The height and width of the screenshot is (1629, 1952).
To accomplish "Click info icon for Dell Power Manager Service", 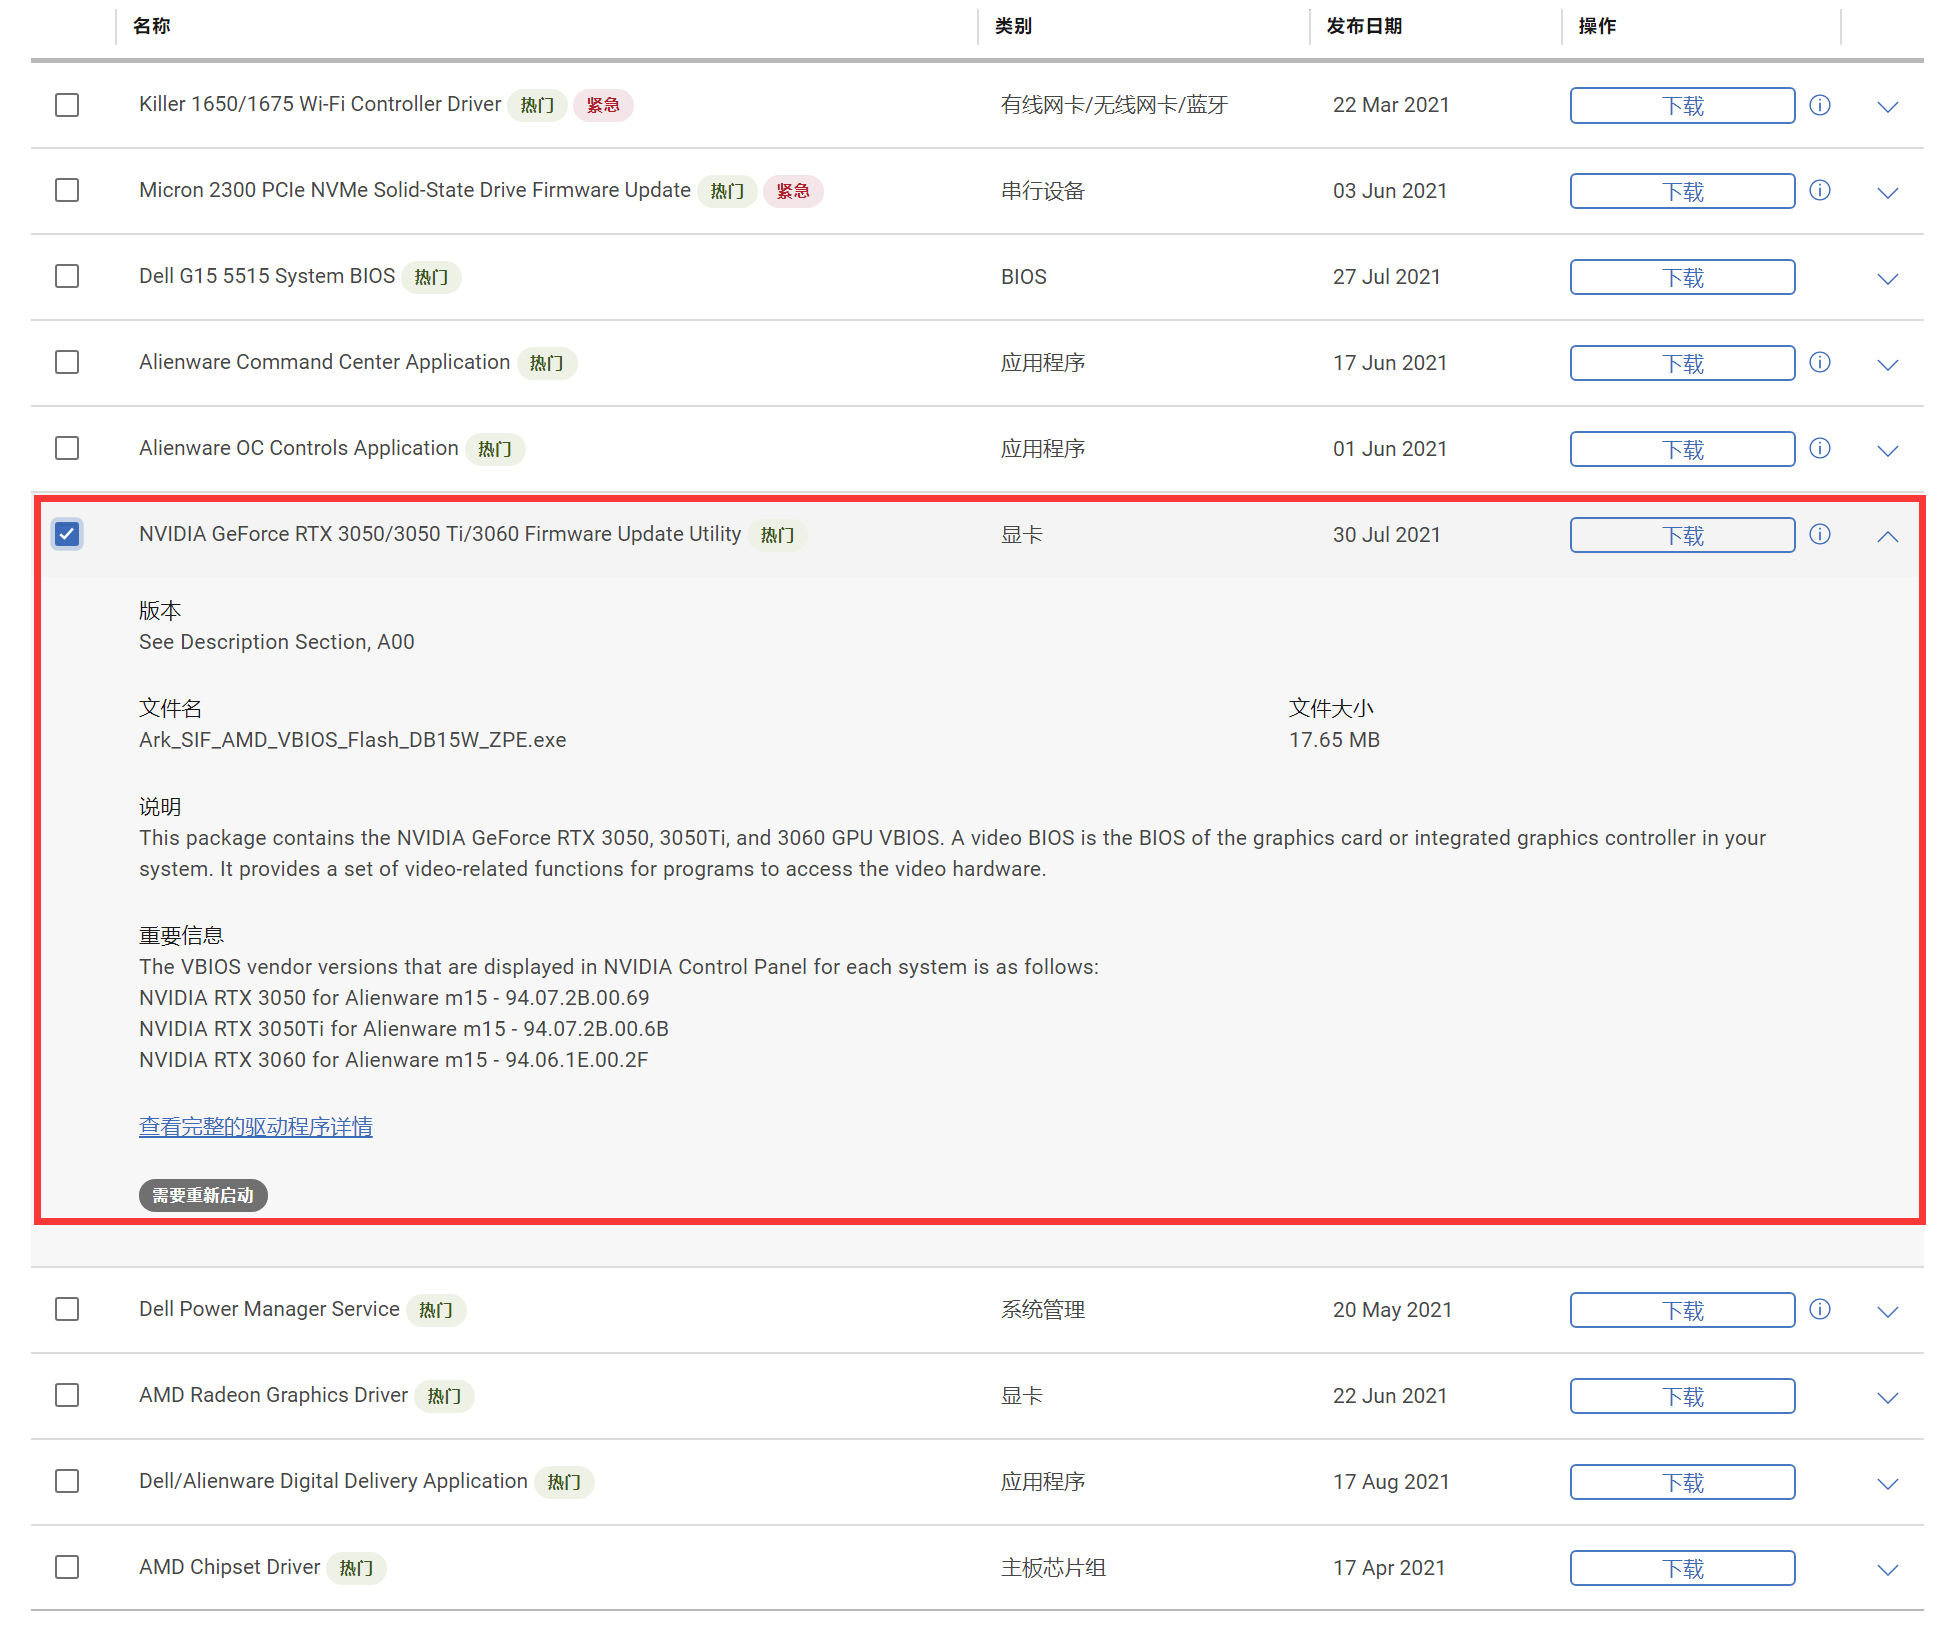I will (x=1819, y=1309).
